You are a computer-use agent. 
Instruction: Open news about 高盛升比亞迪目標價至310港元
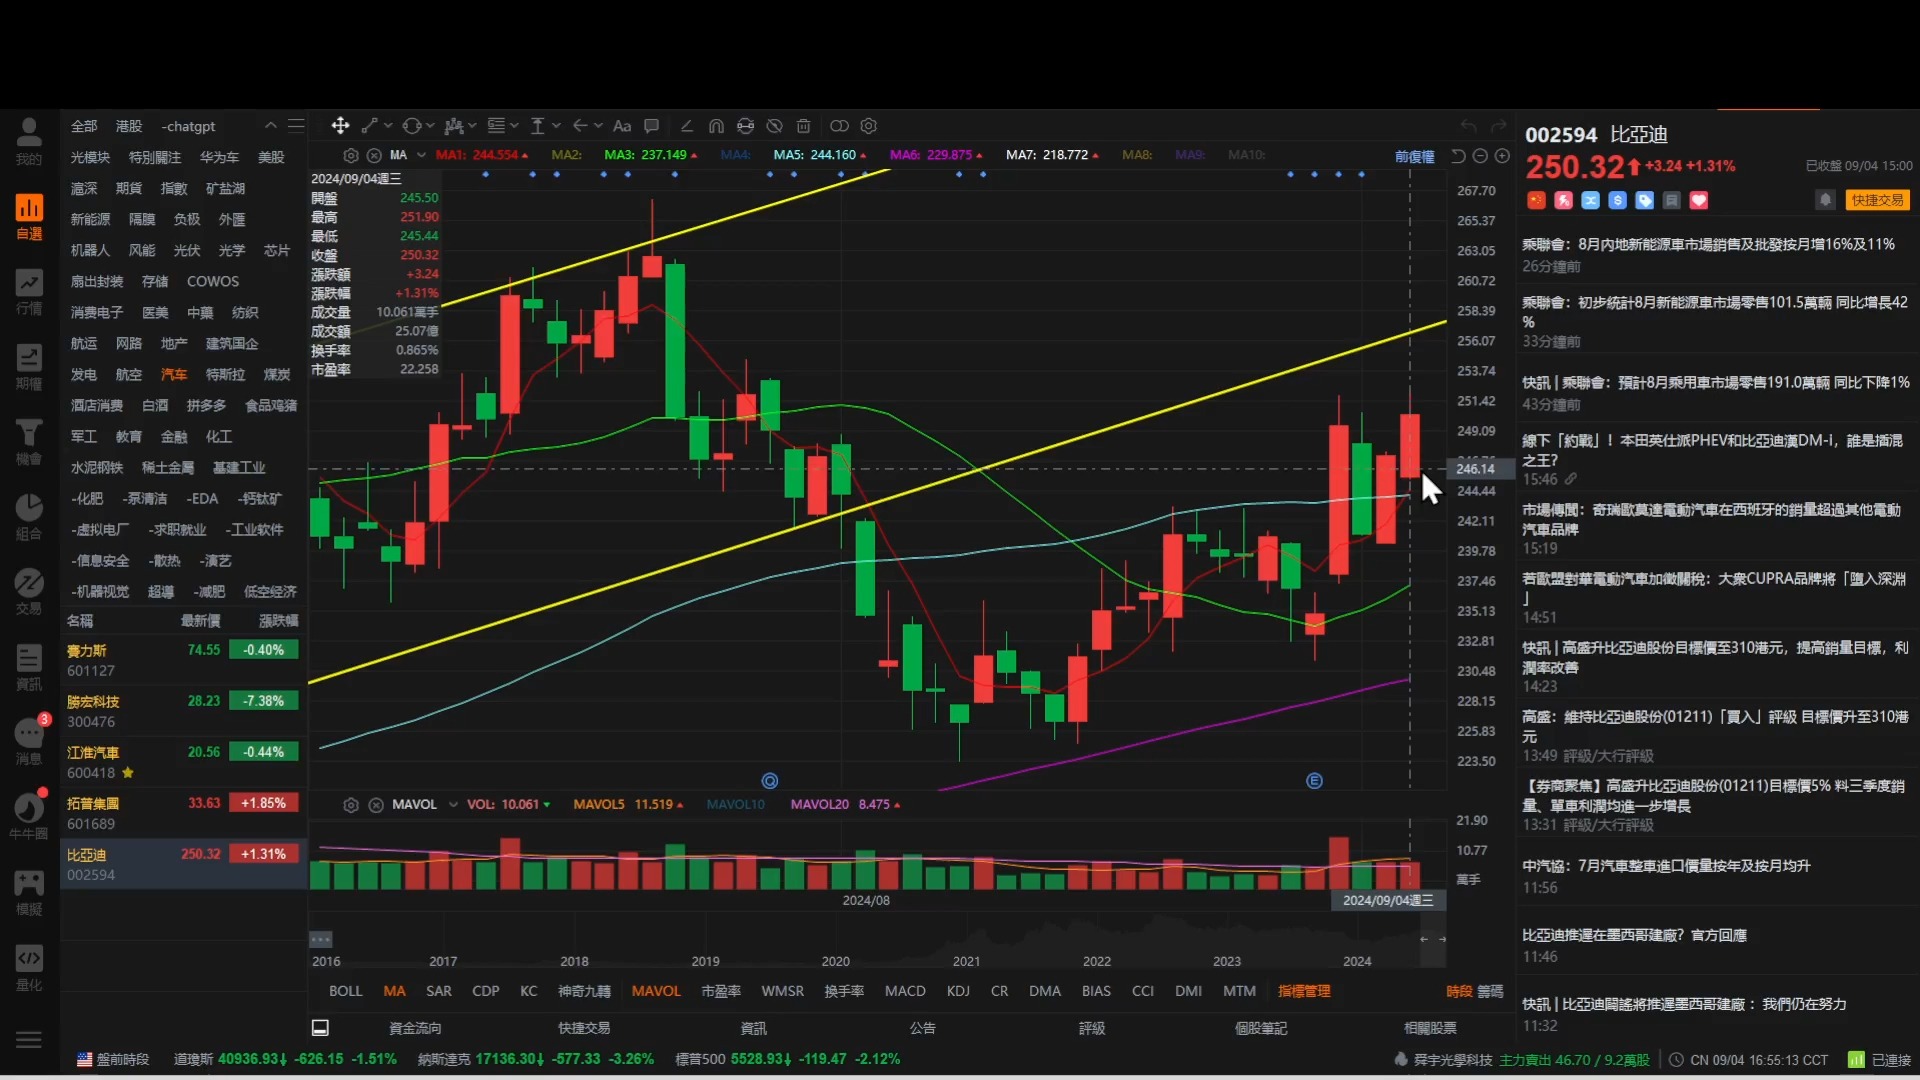click(1715, 666)
